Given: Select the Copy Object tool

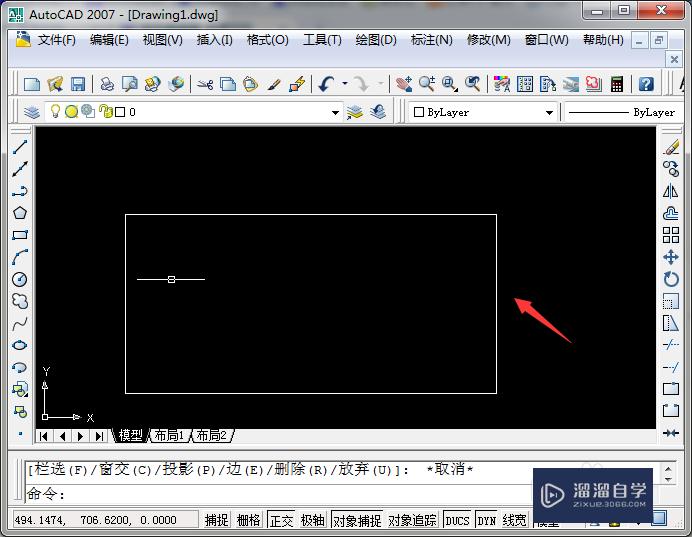Looking at the screenshot, I should pos(671,169).
